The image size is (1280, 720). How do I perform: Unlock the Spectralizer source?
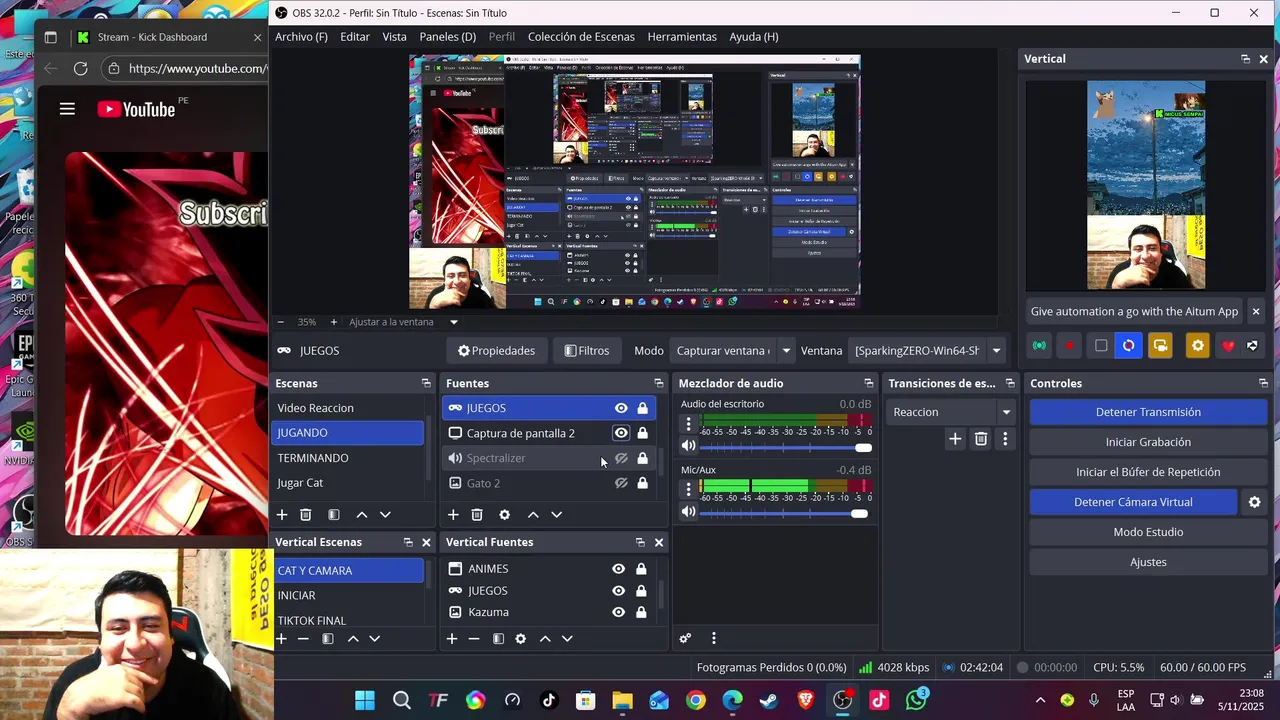coord(643,458)
